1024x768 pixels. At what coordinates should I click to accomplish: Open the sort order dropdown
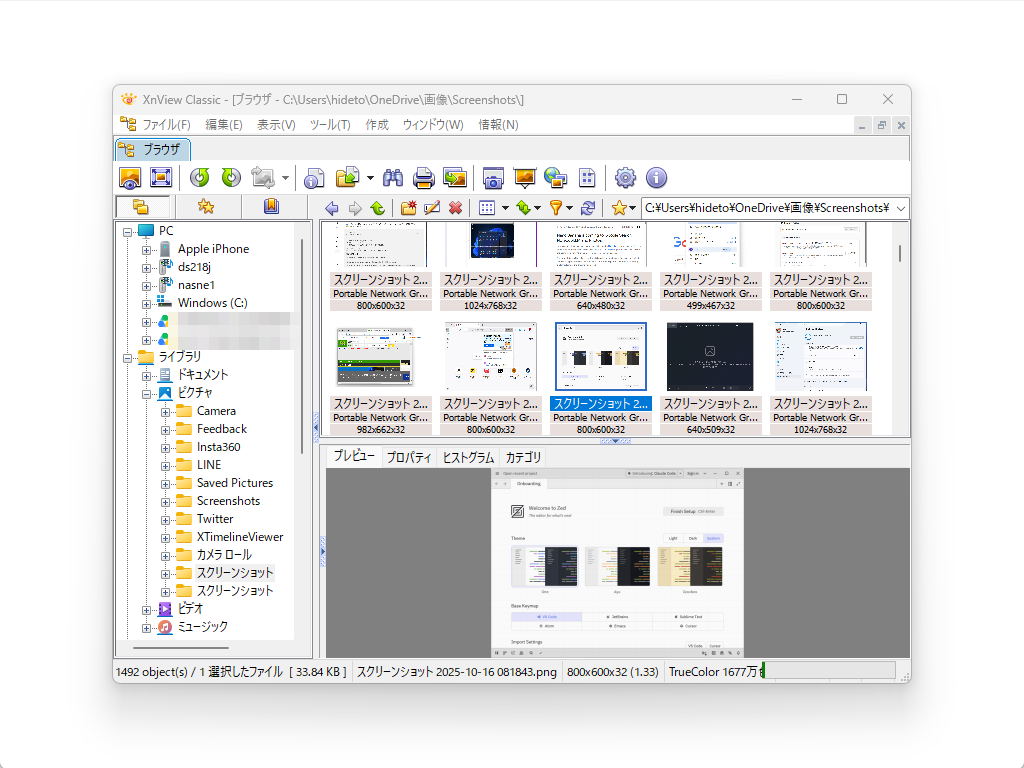pos(537,208)
